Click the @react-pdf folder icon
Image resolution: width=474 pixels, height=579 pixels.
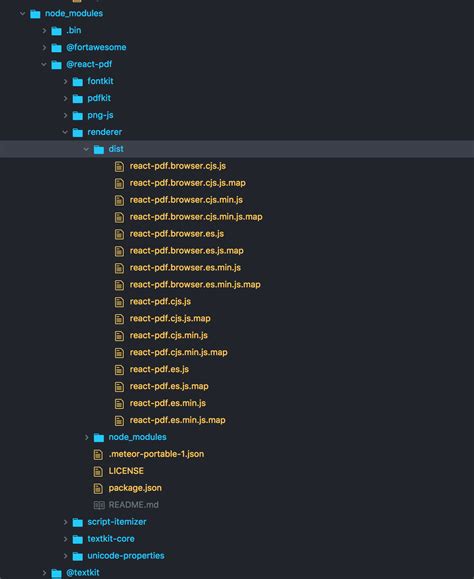[x=56, y=65]
